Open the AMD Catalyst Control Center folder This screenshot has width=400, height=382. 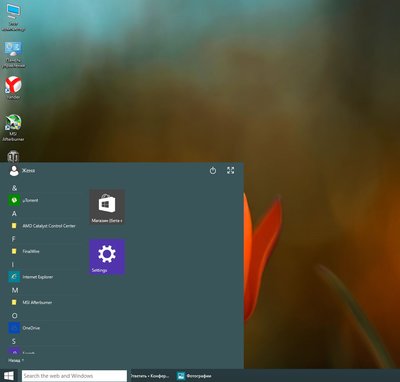pyautogui.click(x=43, y=226)
